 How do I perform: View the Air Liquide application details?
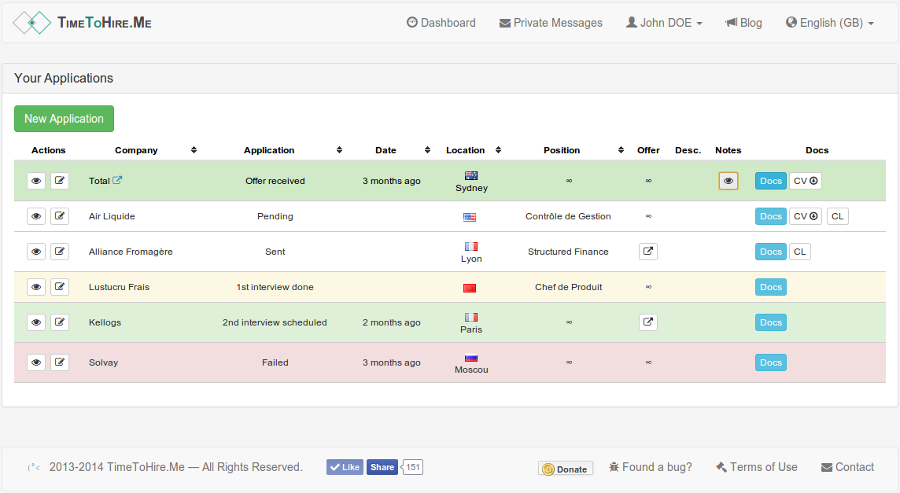point(36,216)
